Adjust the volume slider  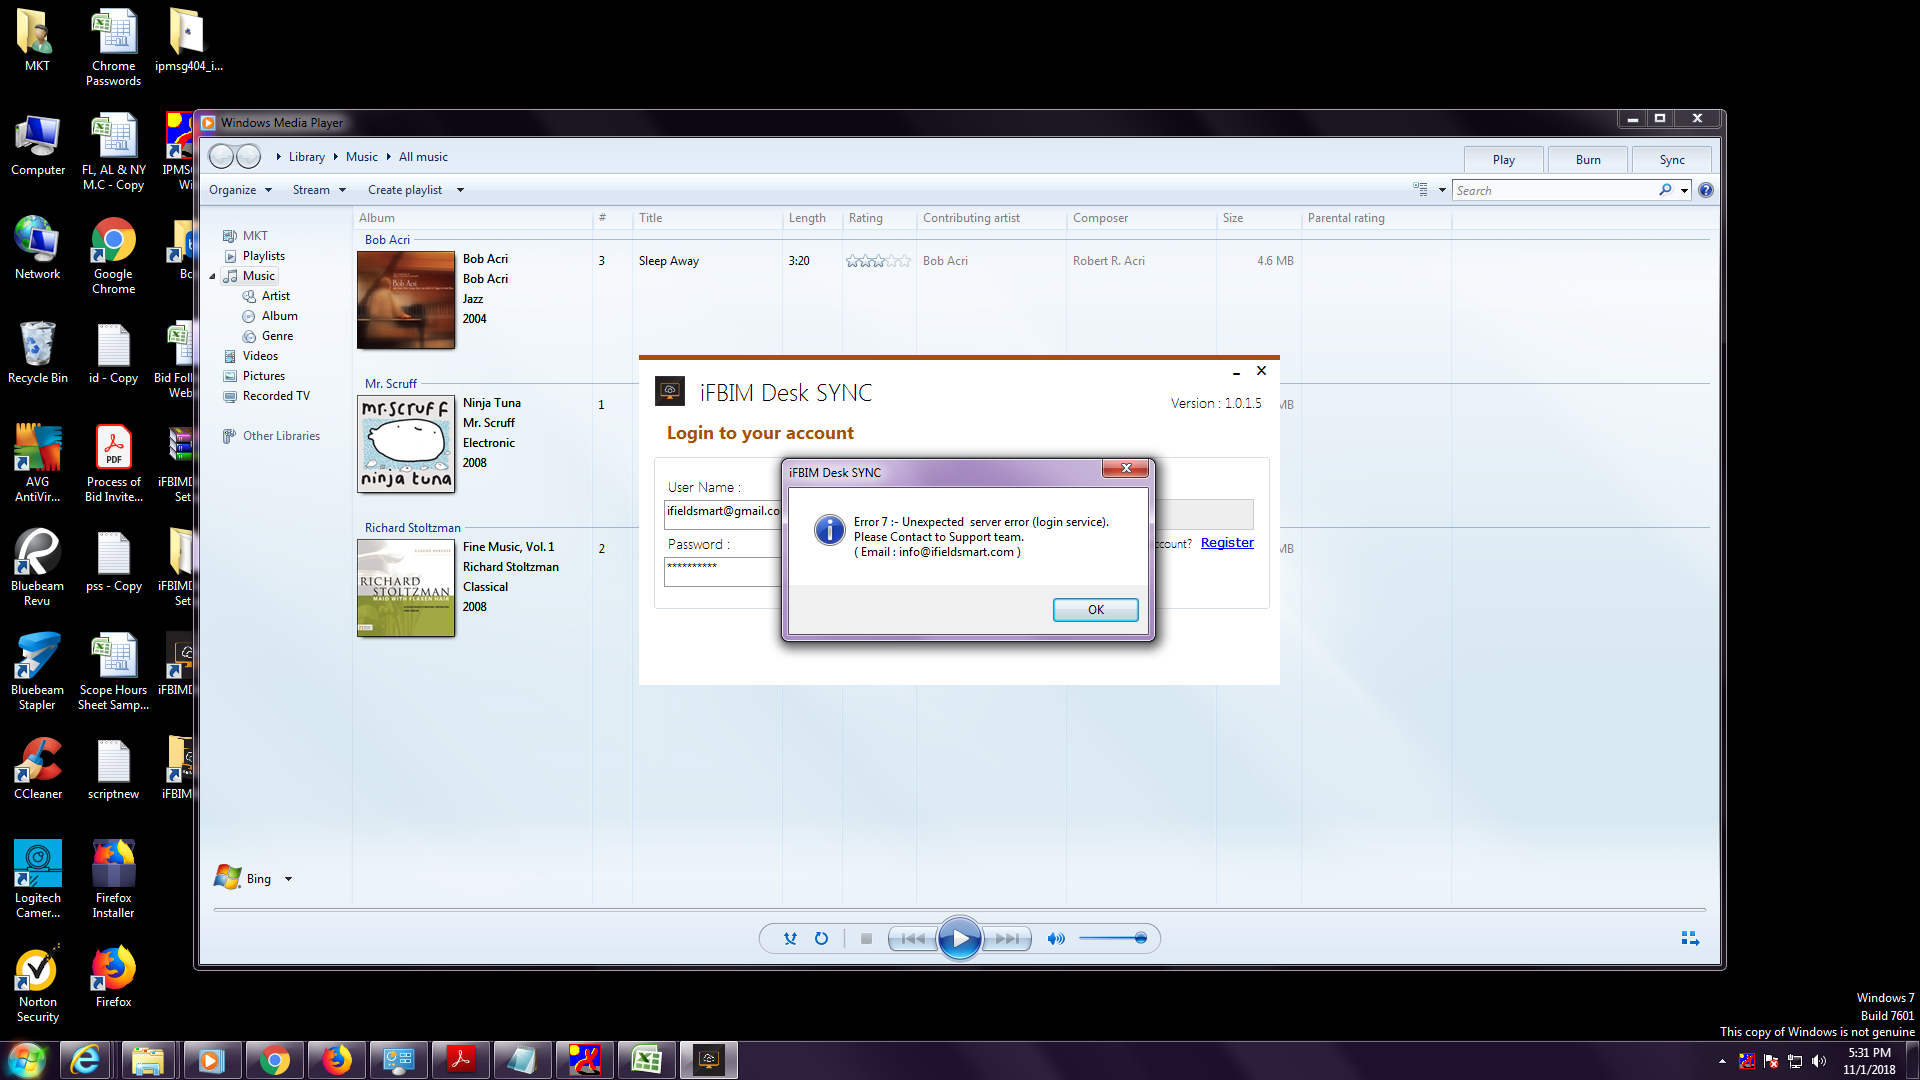click(x=1113, y=939)
